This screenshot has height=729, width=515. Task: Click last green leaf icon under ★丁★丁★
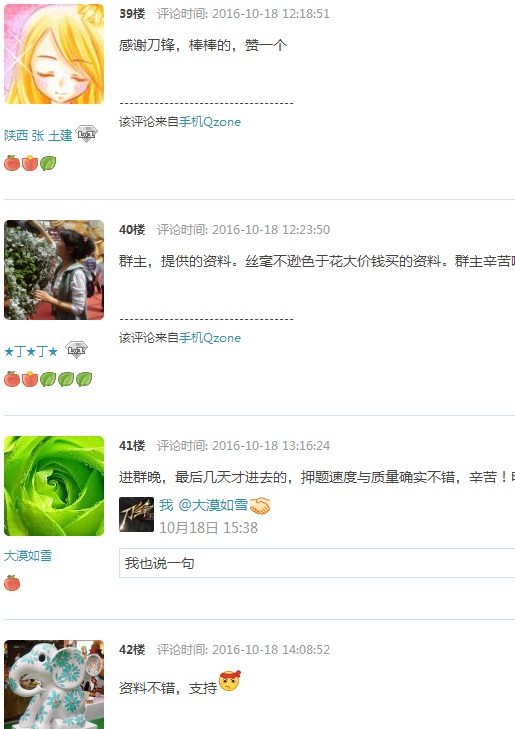[x=84, y=379]
